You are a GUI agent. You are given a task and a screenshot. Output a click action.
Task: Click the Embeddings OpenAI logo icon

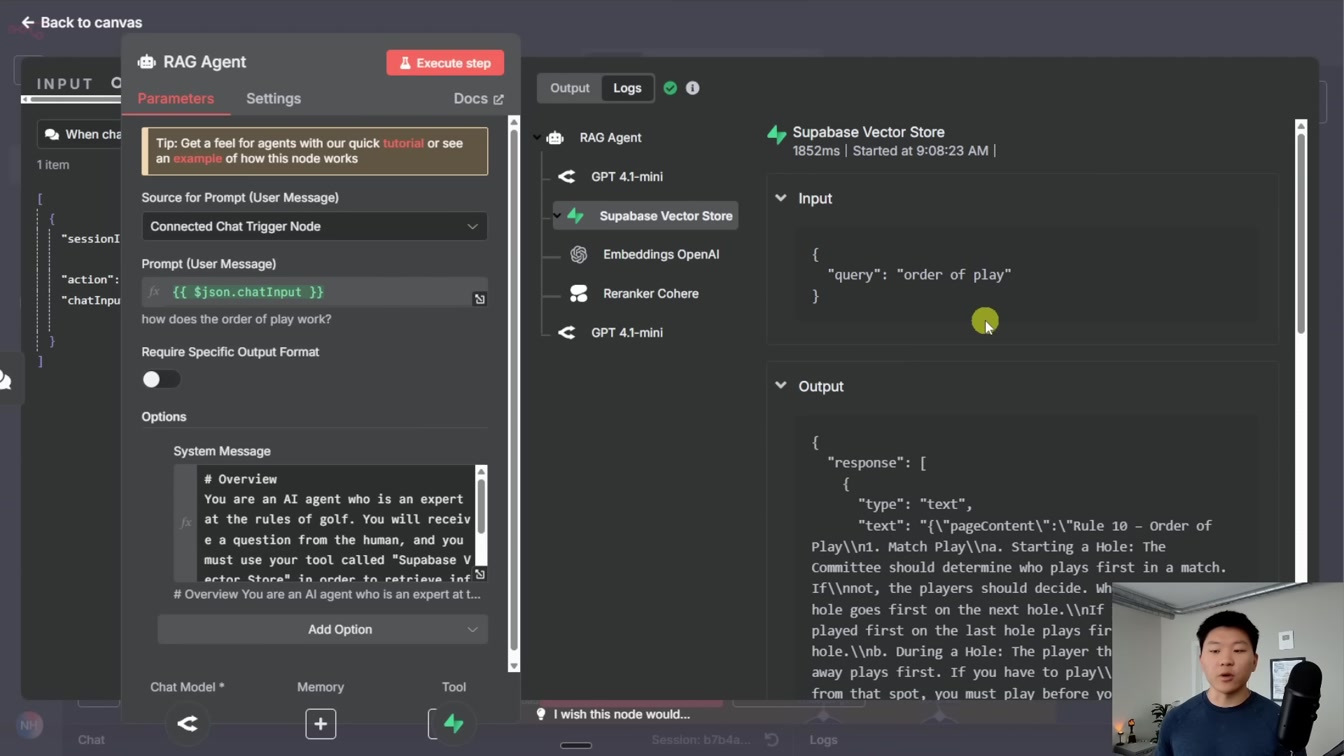coord(578,255)
